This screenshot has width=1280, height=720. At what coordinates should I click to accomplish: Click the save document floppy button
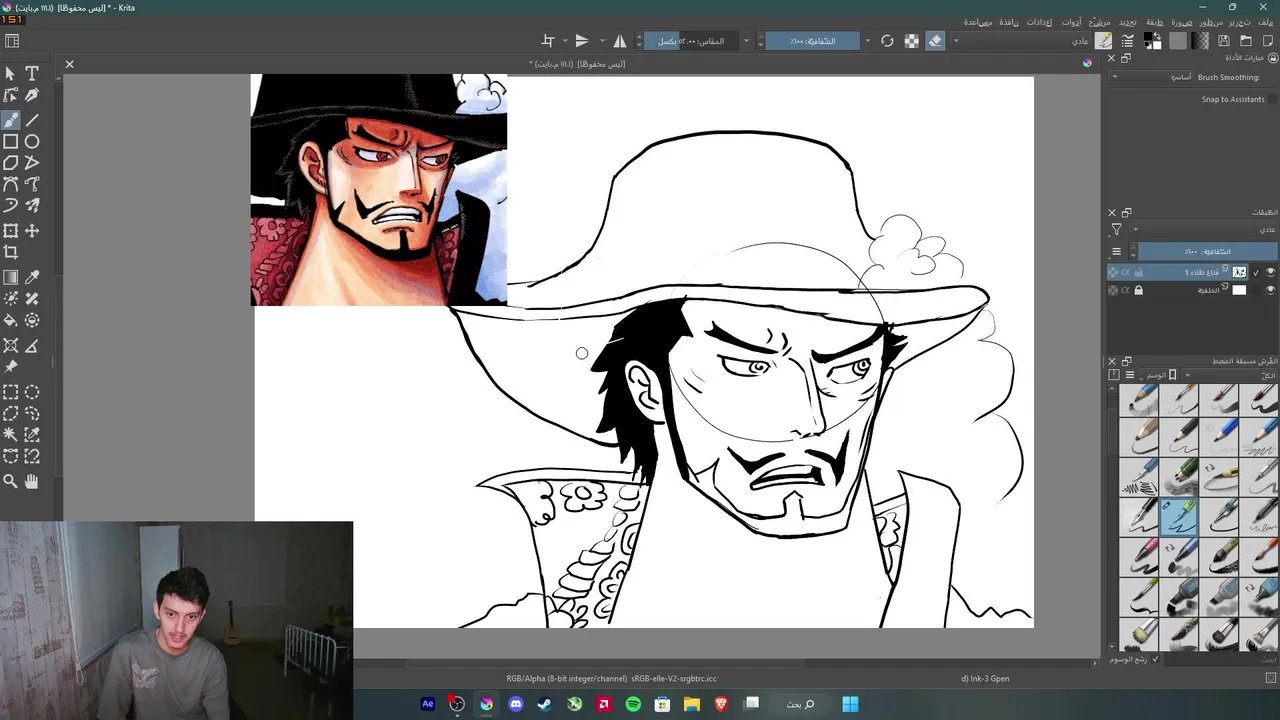tap(1224, 41)
